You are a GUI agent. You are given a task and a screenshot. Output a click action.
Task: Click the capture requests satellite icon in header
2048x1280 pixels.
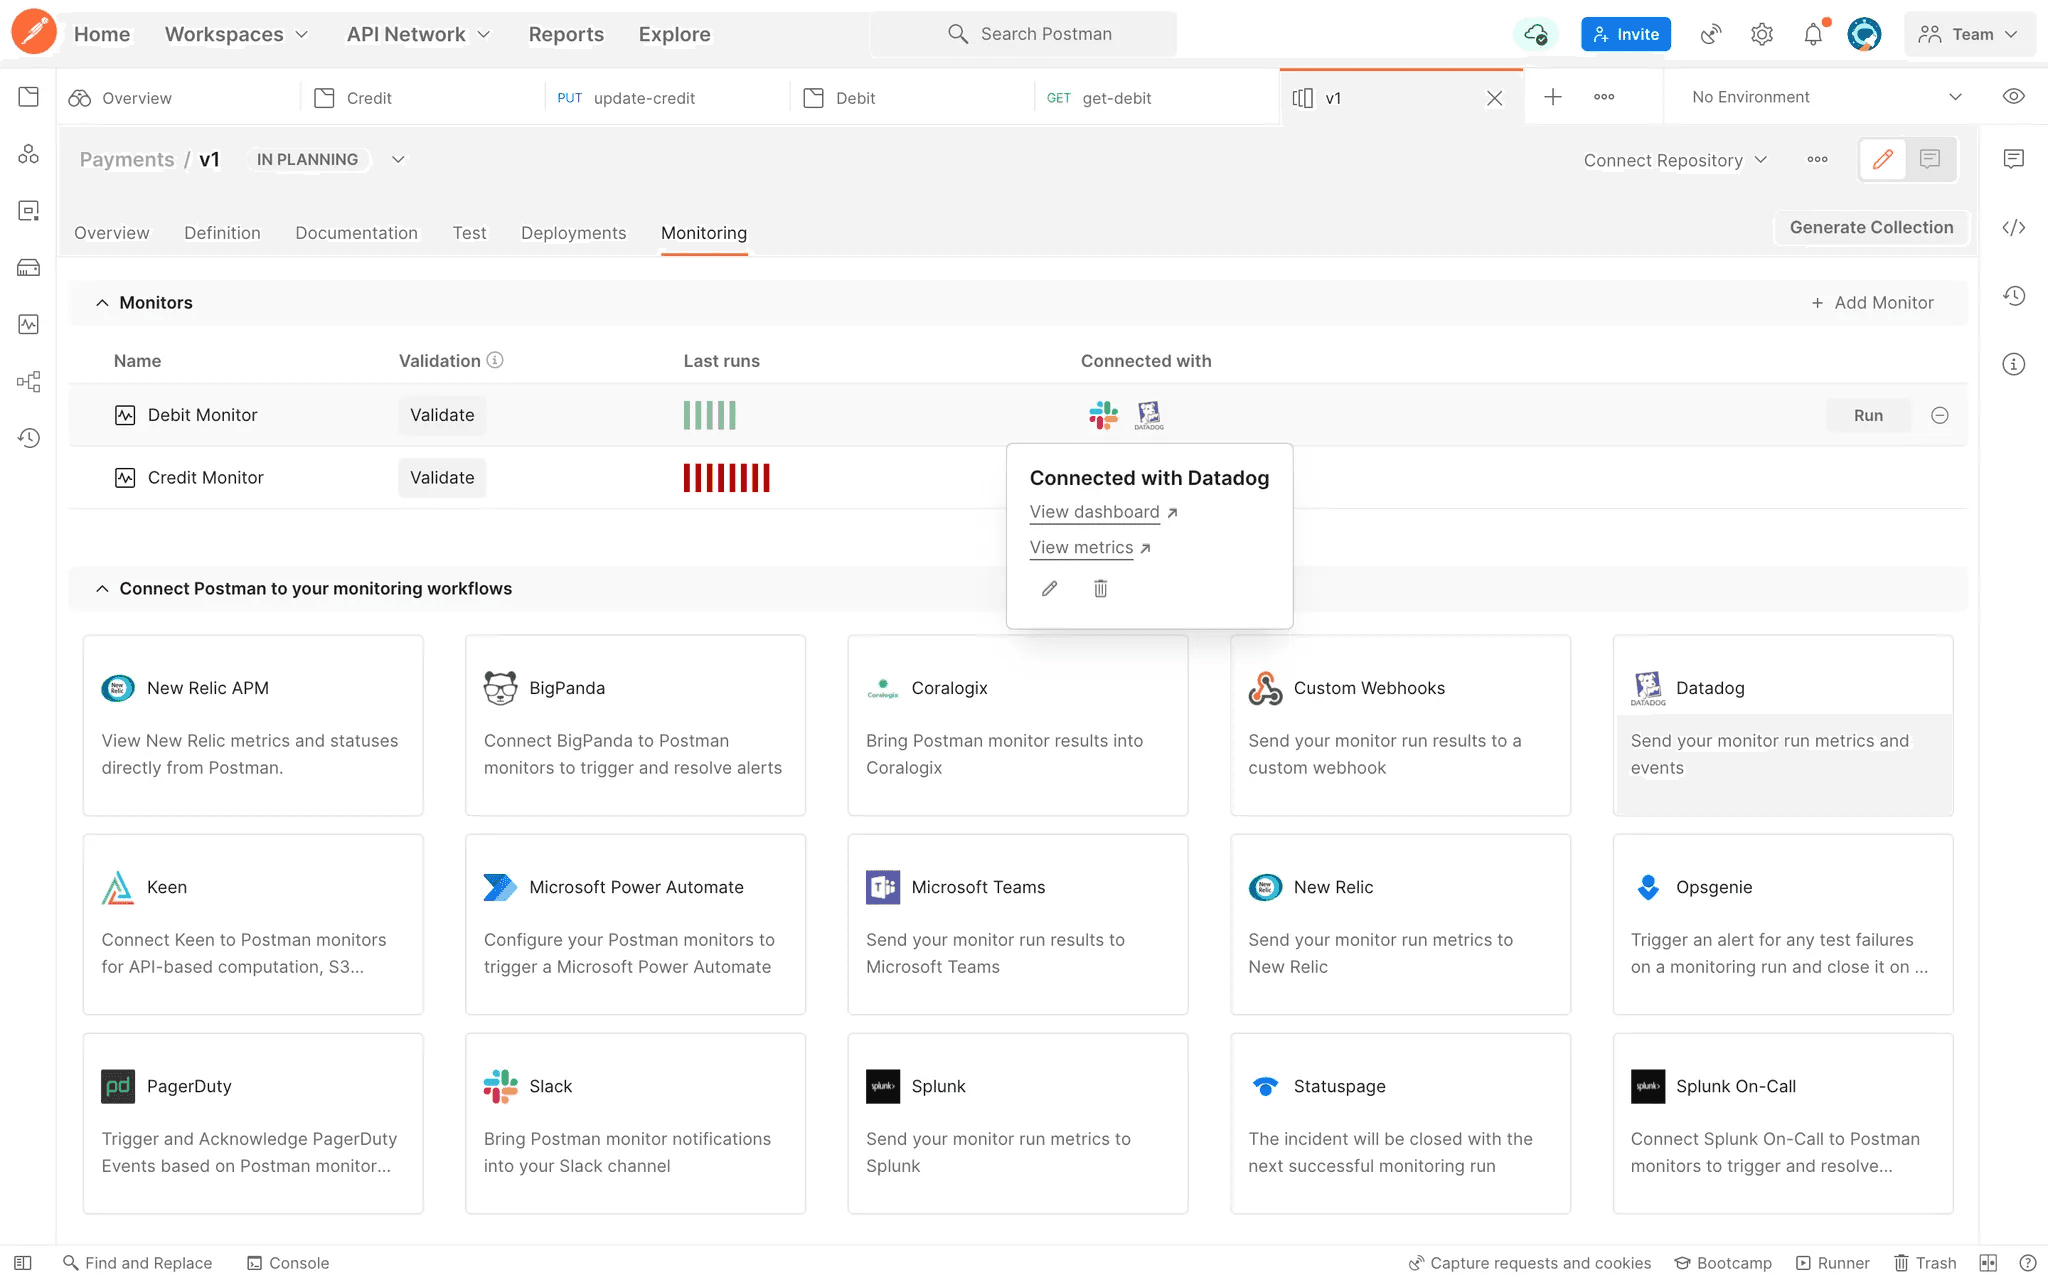(1711, 34)
